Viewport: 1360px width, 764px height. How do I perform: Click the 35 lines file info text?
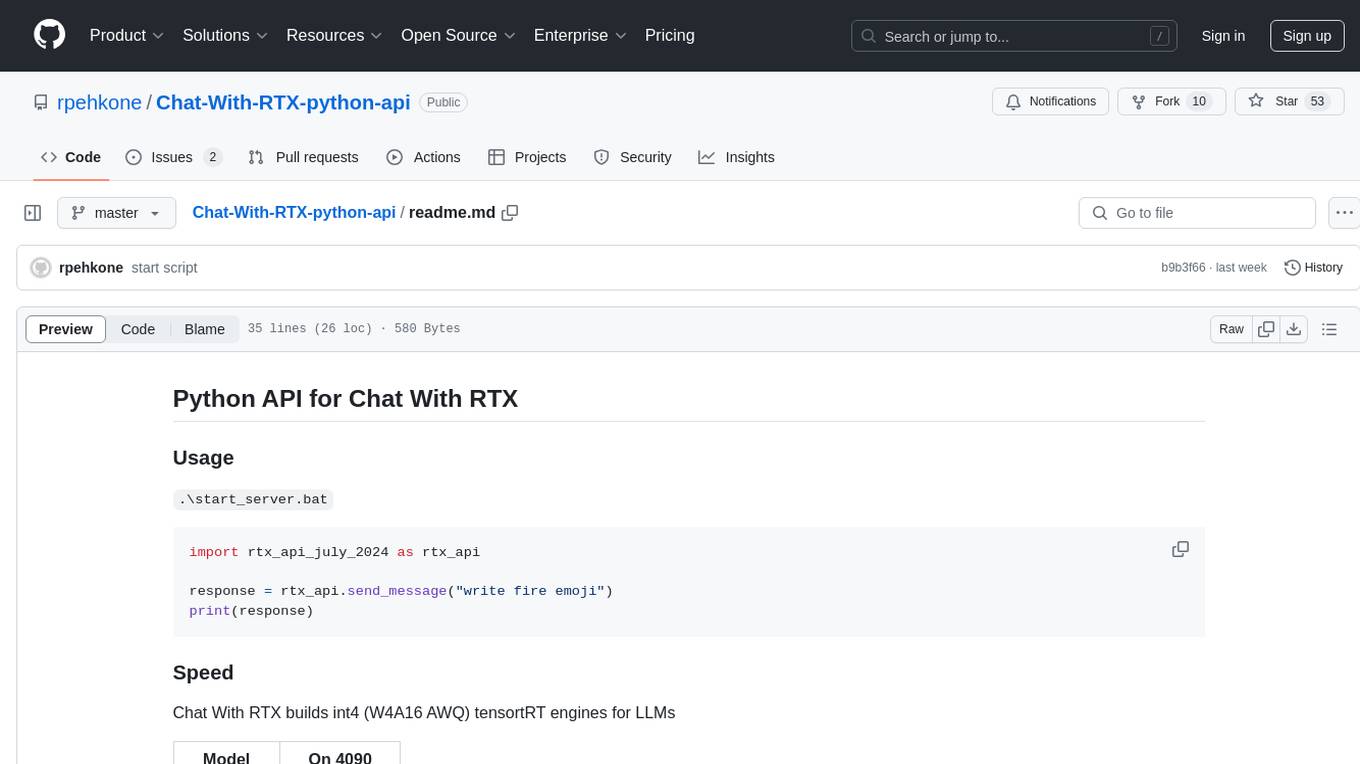pyautogui.click(x=354, y=329)
